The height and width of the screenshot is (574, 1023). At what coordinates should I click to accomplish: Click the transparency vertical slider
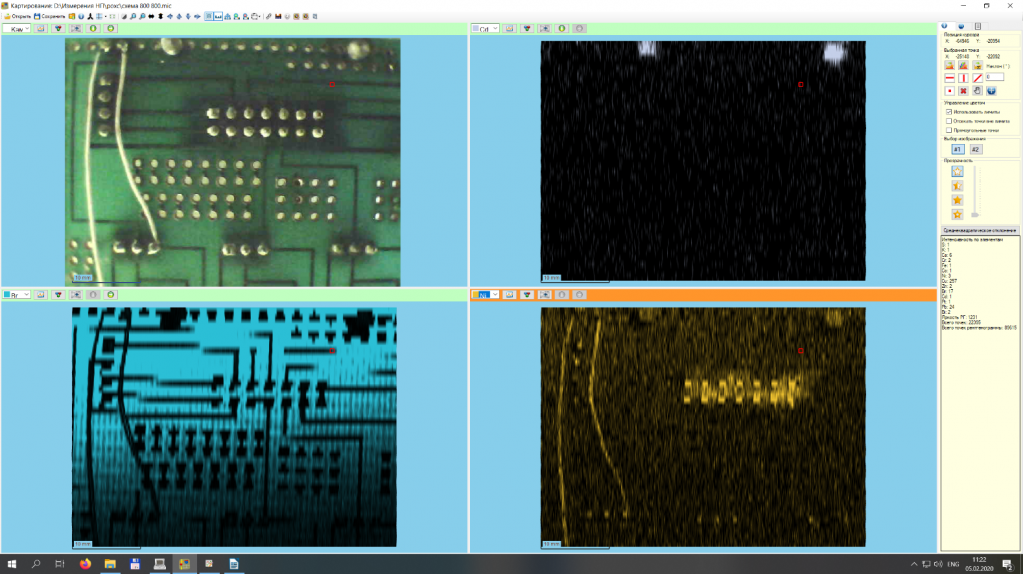tap(975, 192)
